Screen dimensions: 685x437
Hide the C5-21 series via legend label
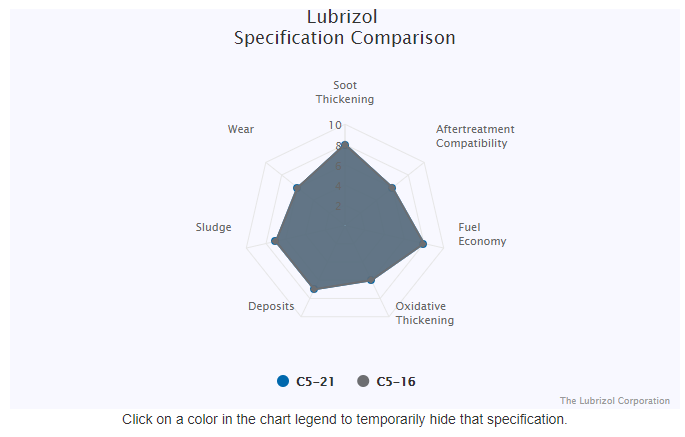pyautogui.click(x=315, y=381)
